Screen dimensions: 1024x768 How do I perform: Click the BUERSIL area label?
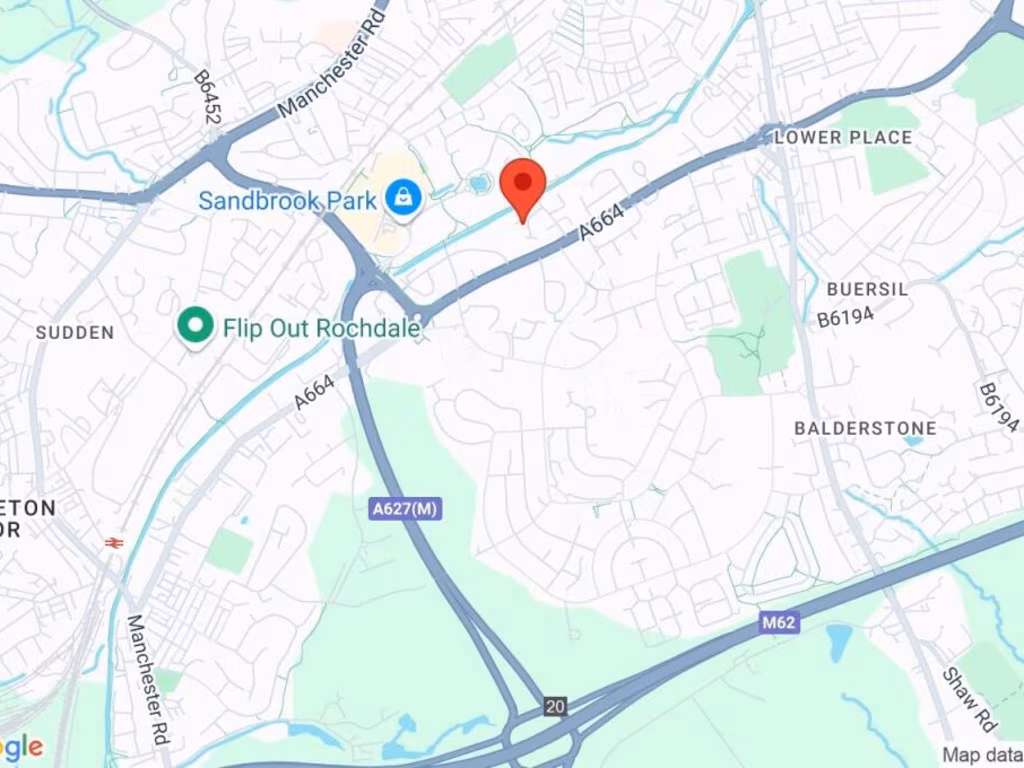point(867,289)
